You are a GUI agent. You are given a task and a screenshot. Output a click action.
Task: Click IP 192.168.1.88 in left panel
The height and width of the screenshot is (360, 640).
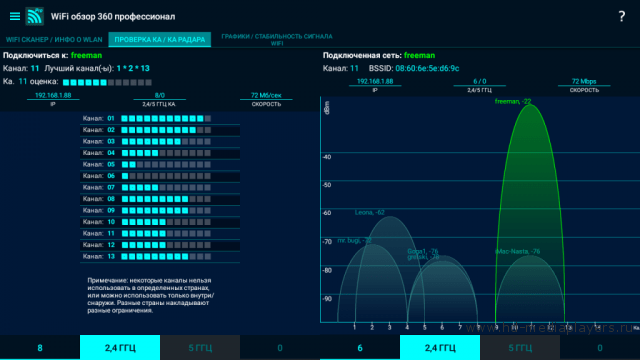click(53, 95)
